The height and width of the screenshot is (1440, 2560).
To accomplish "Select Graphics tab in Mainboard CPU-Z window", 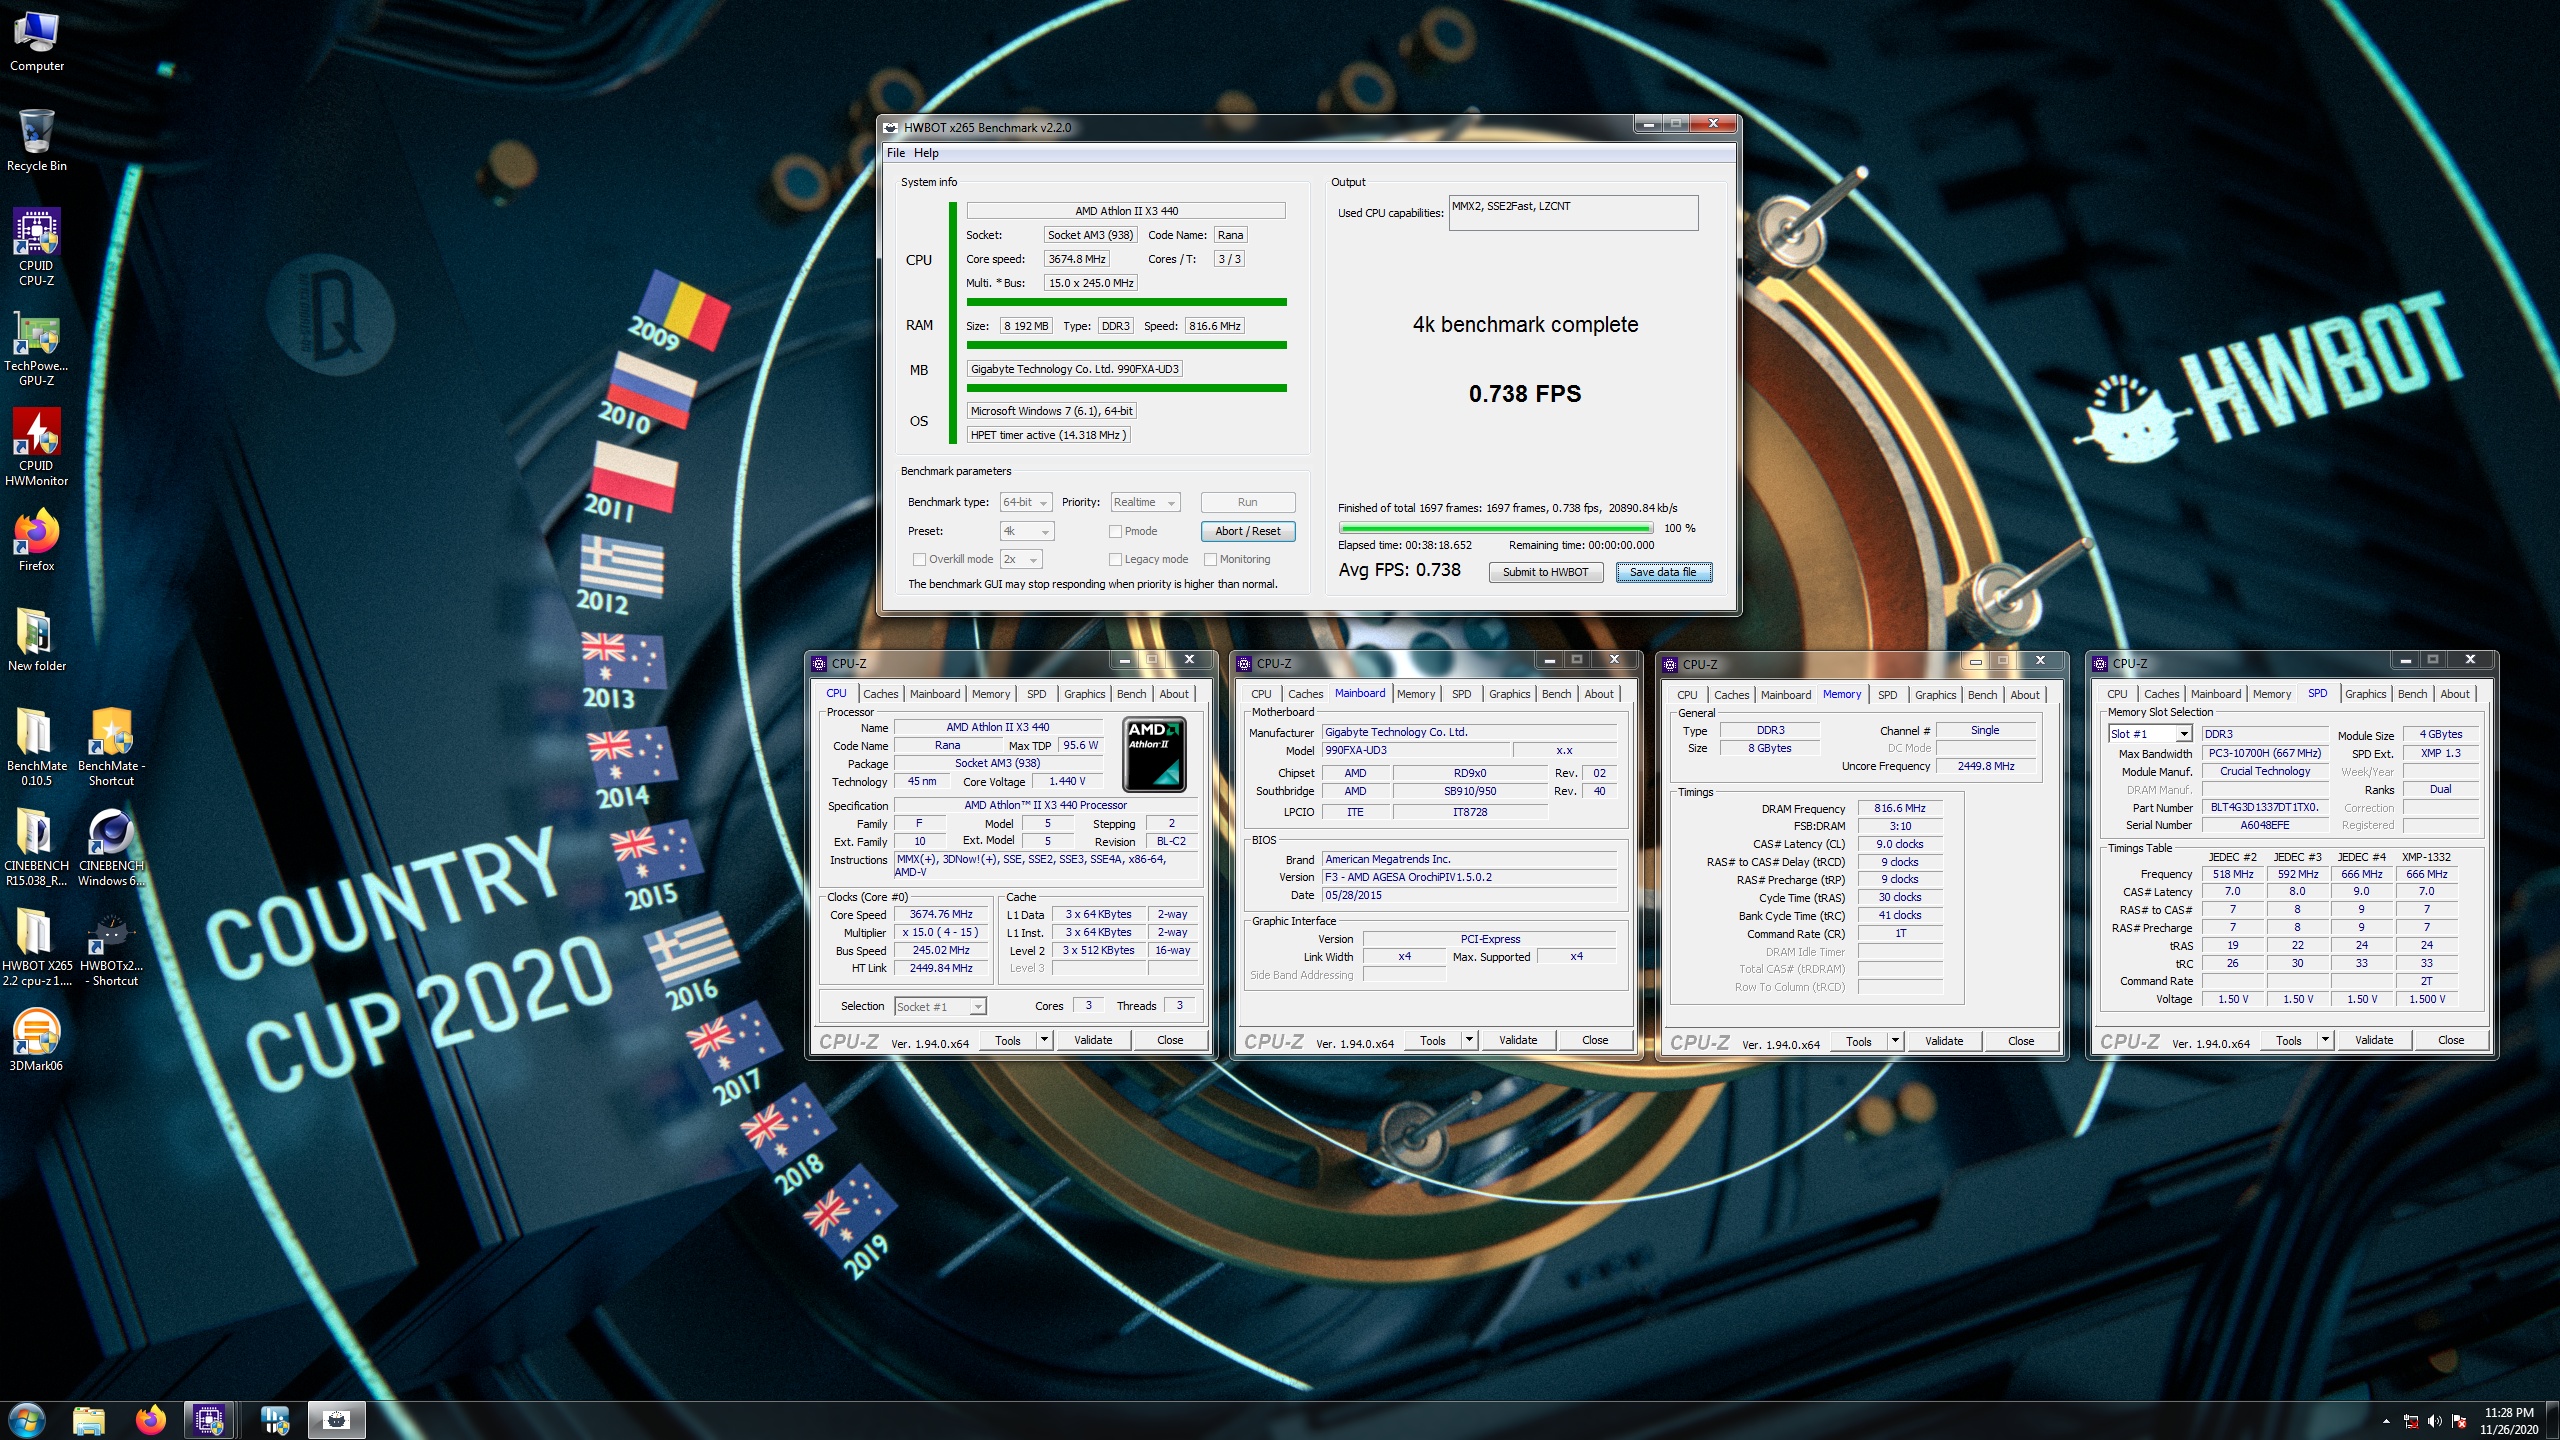I will 1509,694.
